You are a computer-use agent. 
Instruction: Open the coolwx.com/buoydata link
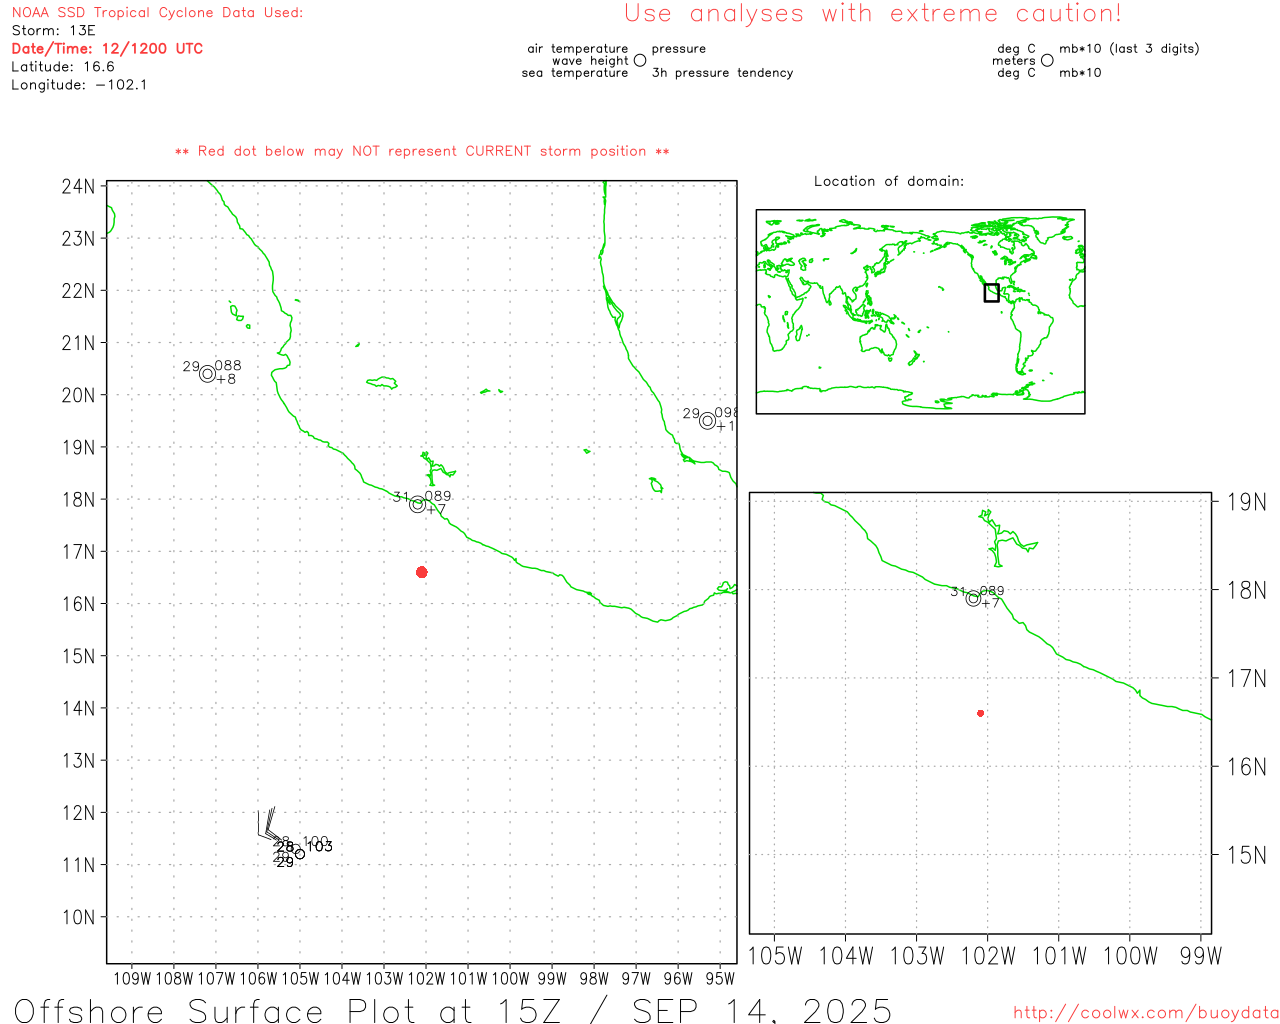coord(1146,1013)
